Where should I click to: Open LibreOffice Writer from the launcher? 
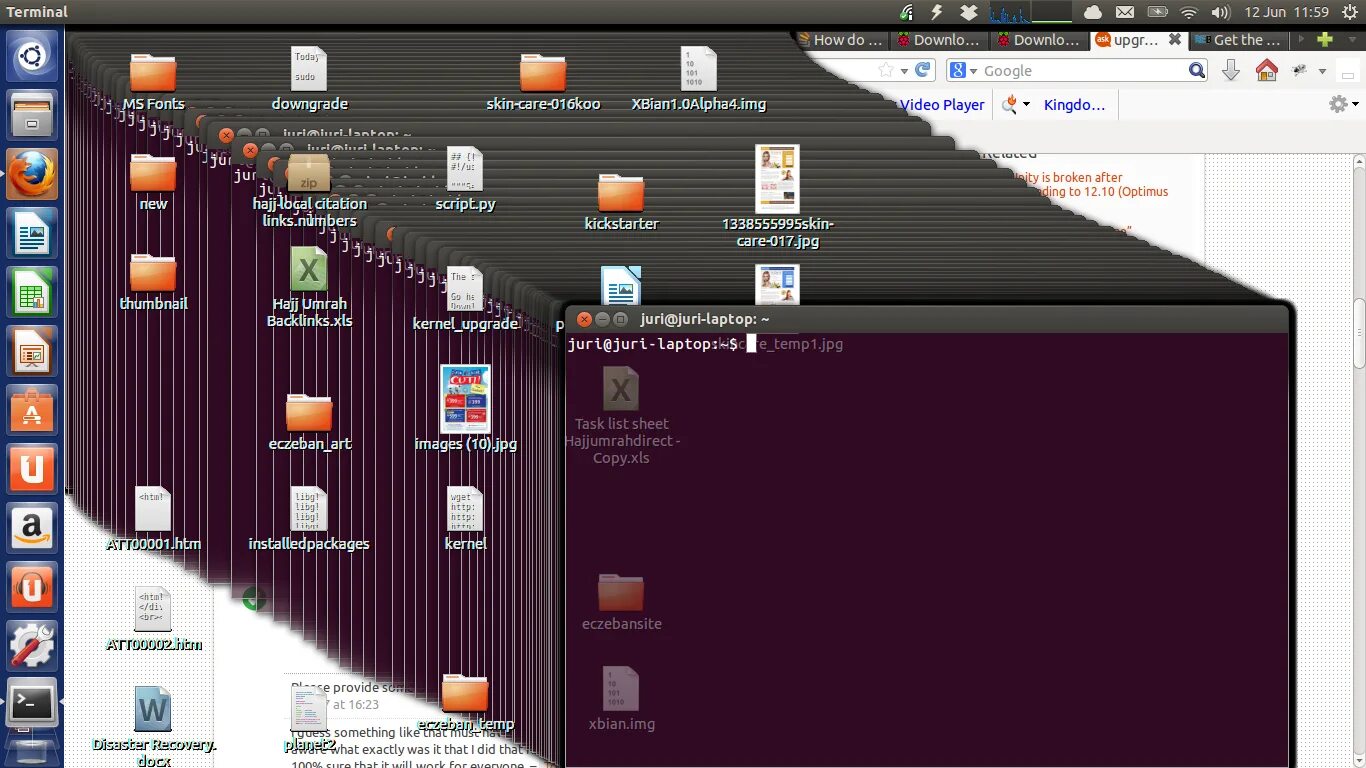[x=32, y=234]
